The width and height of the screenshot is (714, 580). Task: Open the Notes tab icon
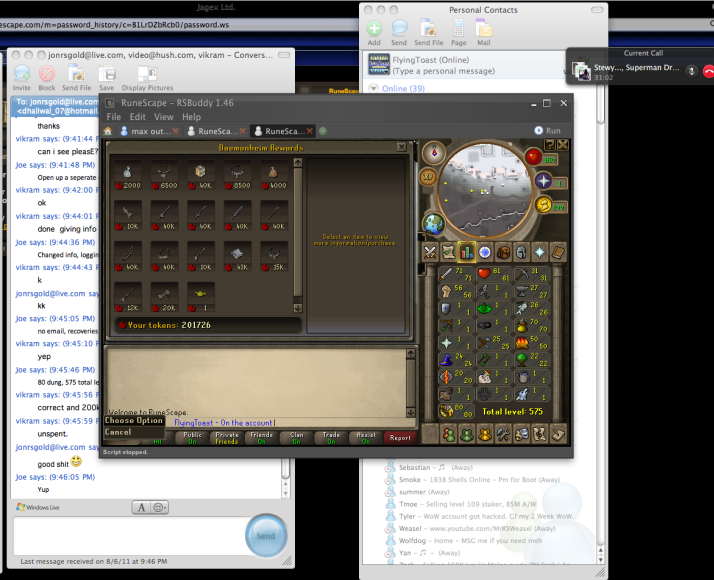(558, 434)
